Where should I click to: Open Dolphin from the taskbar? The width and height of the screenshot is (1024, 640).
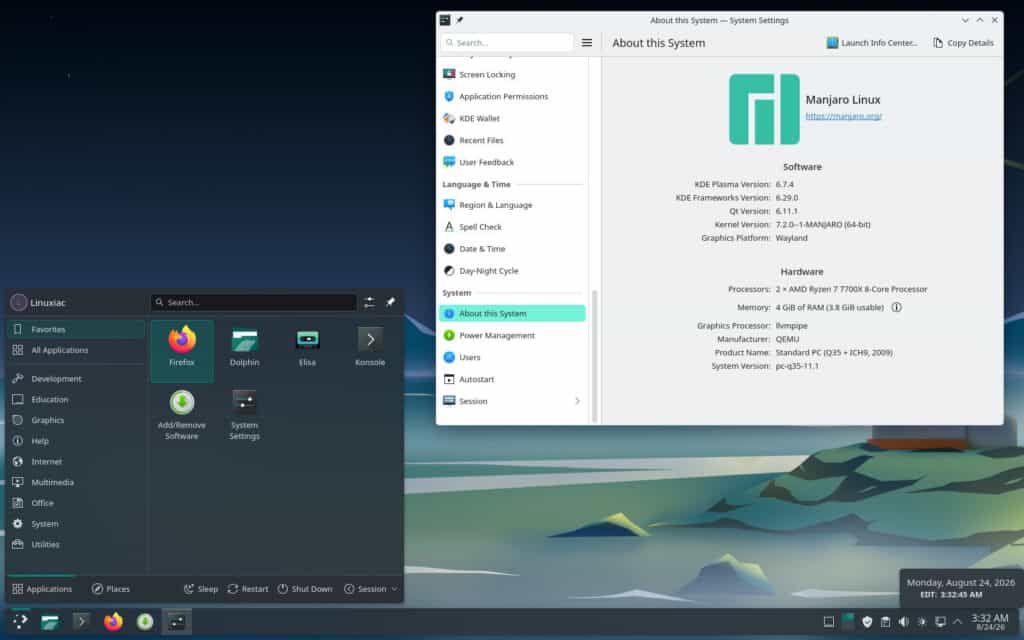click(50, 622)
